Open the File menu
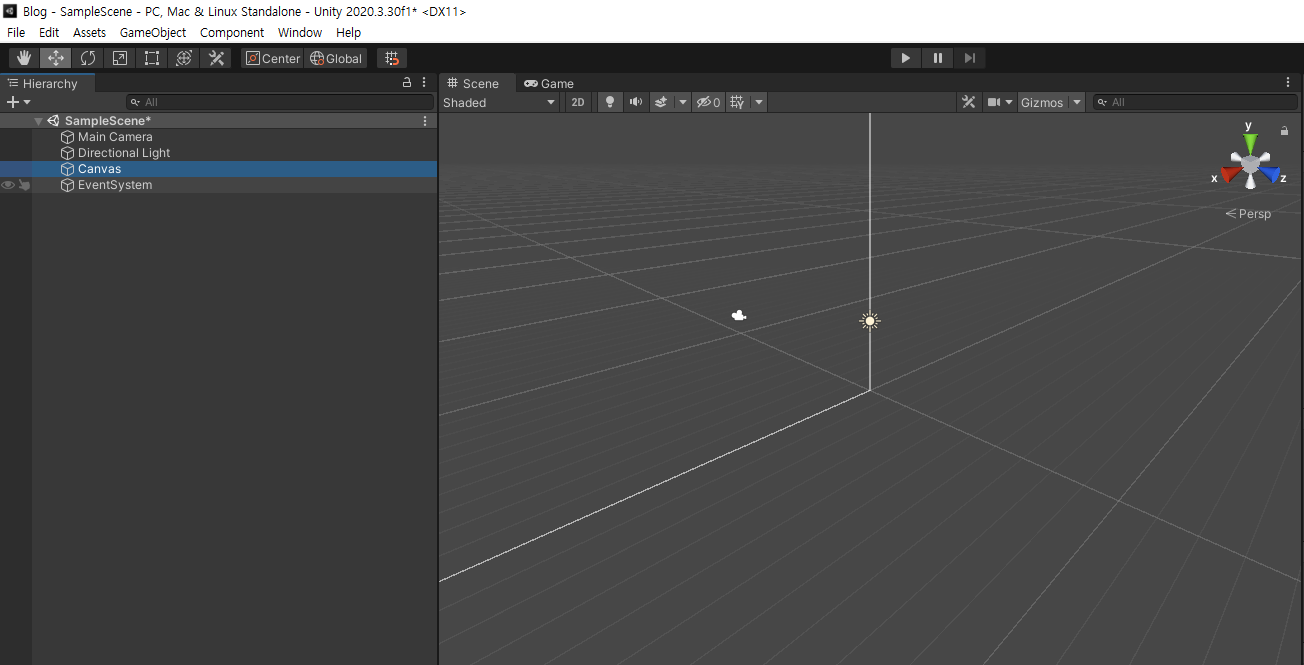 point(16,32)
